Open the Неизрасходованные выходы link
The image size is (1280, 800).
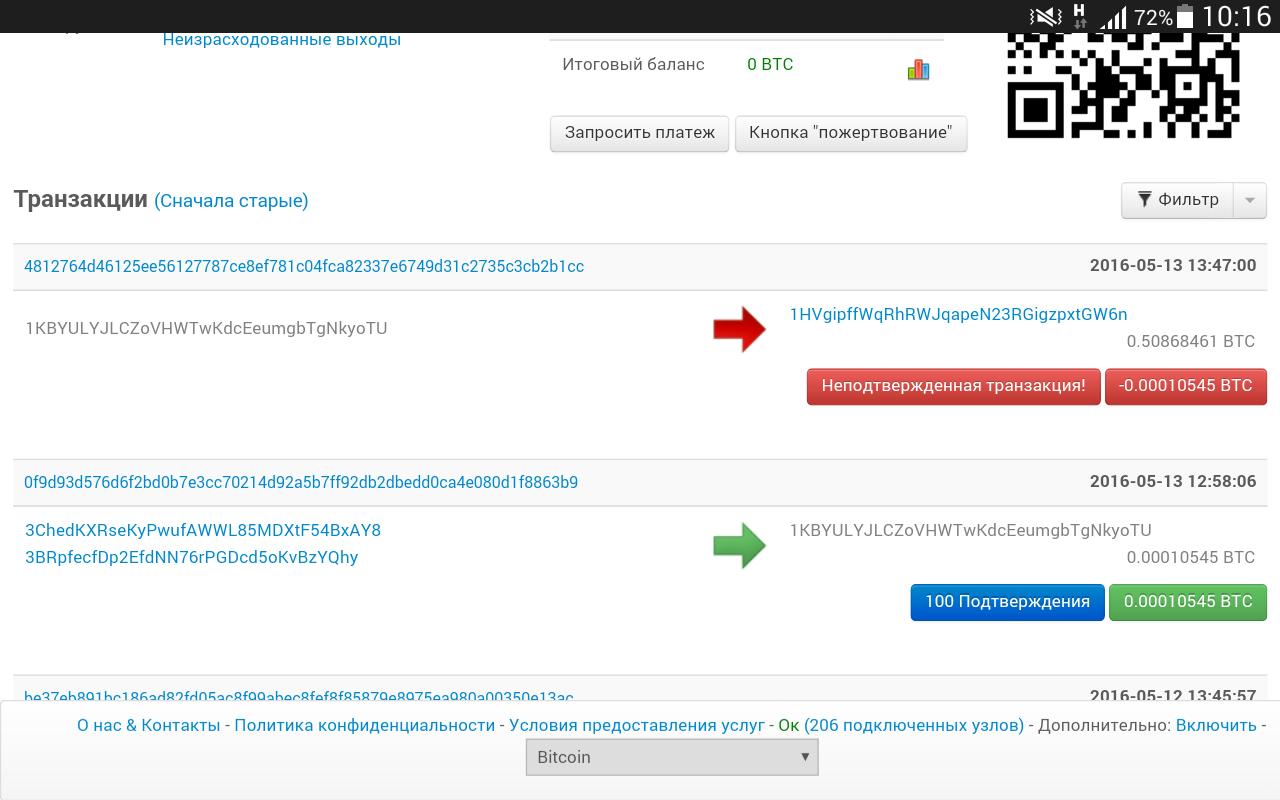click(x=281, y=40)
